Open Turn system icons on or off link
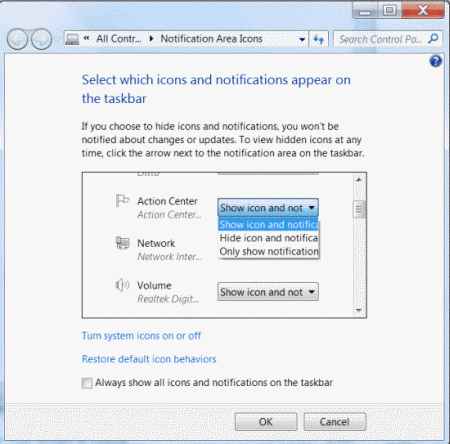 (141, 336)
